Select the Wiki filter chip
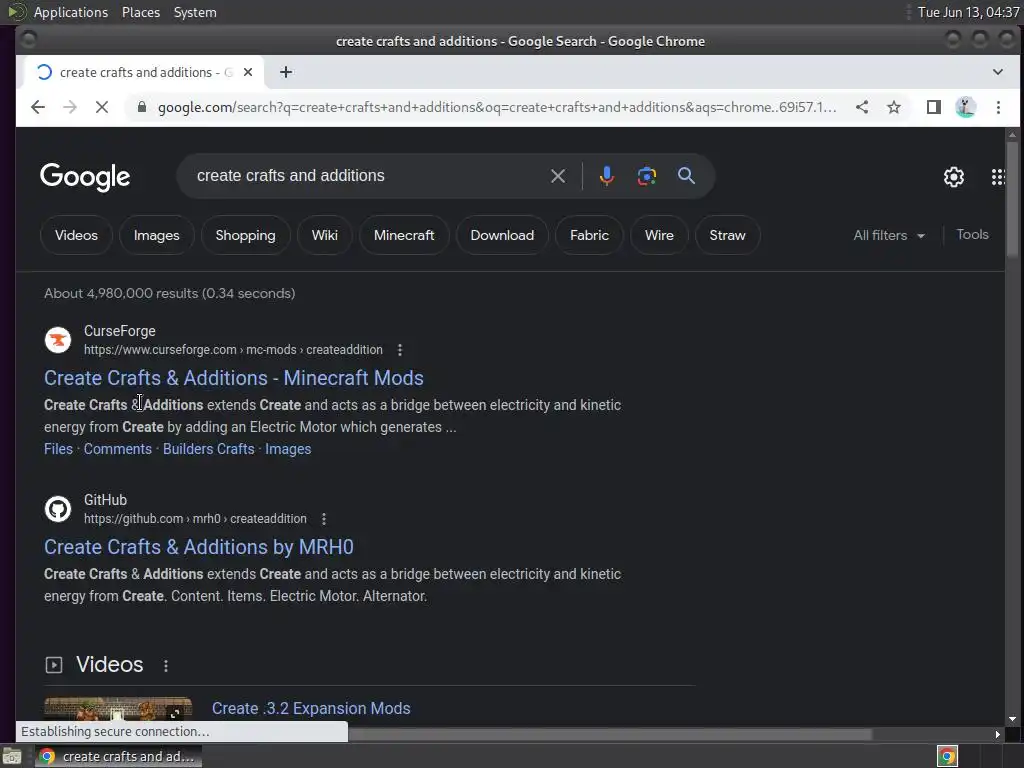The image size is (1024, 768). 325,236
